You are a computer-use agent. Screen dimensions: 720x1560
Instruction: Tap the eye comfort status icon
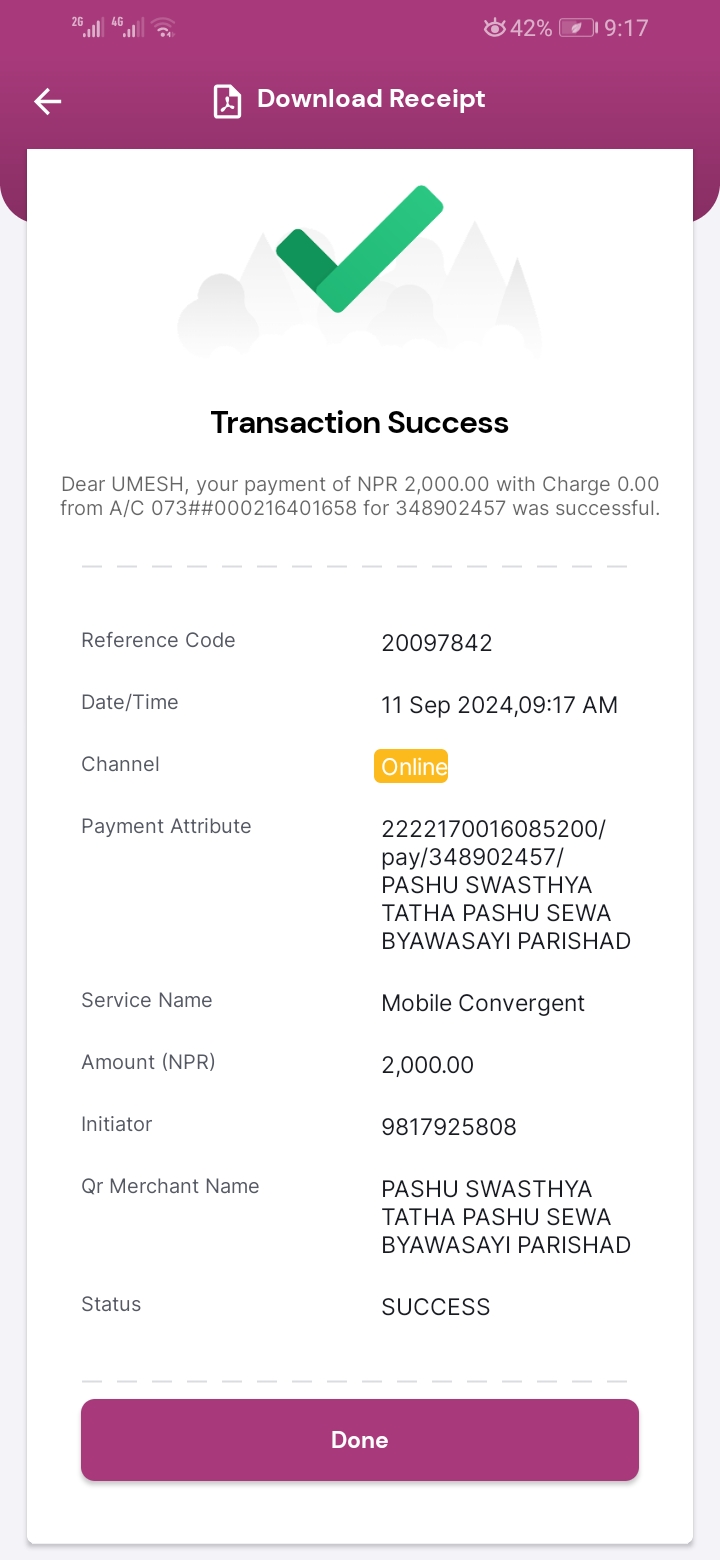(x=494, y=28)
